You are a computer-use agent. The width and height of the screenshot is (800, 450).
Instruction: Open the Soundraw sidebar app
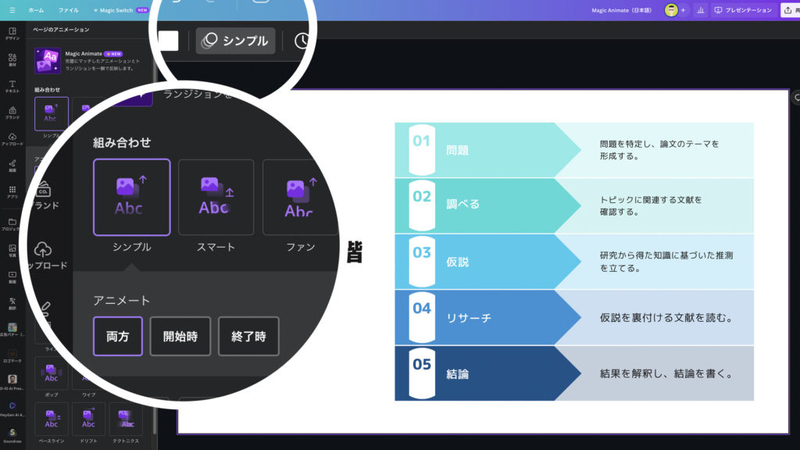pos(12,435)
